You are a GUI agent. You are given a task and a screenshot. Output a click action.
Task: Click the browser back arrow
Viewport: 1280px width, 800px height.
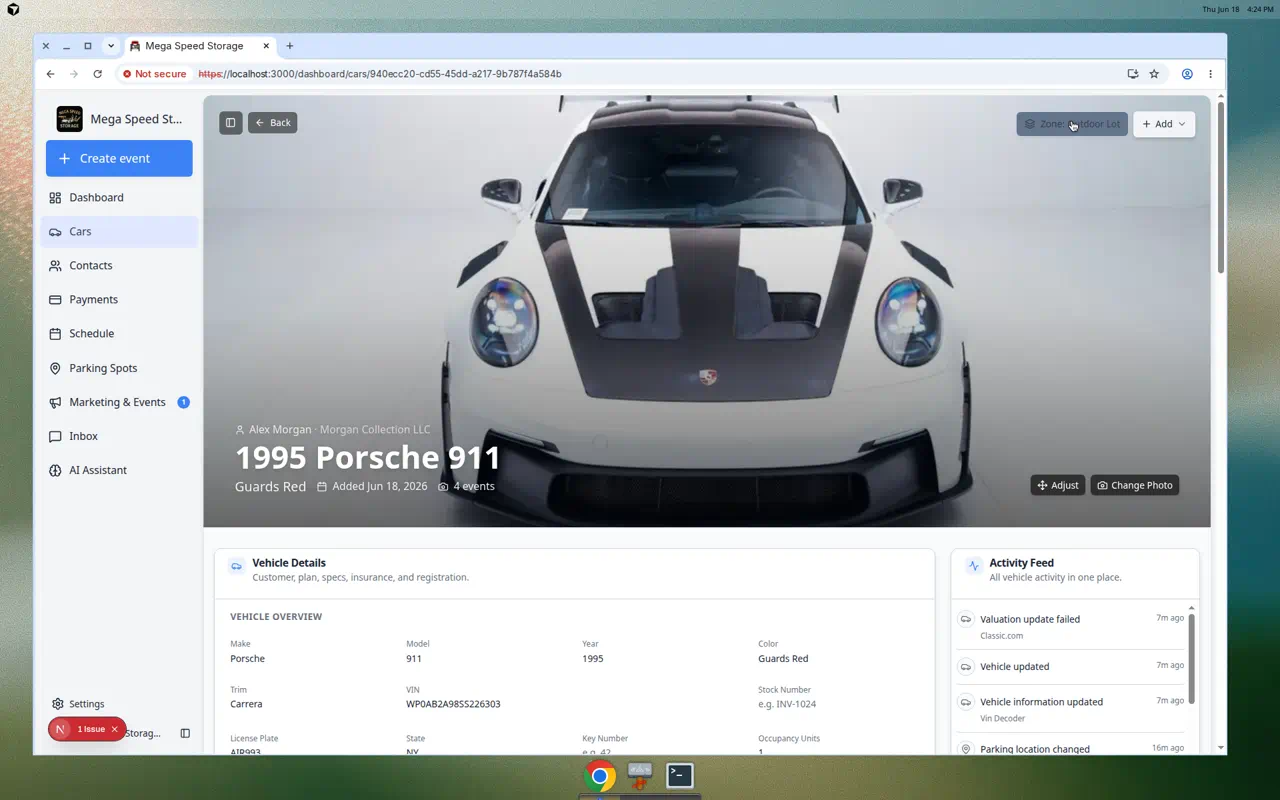50,74
